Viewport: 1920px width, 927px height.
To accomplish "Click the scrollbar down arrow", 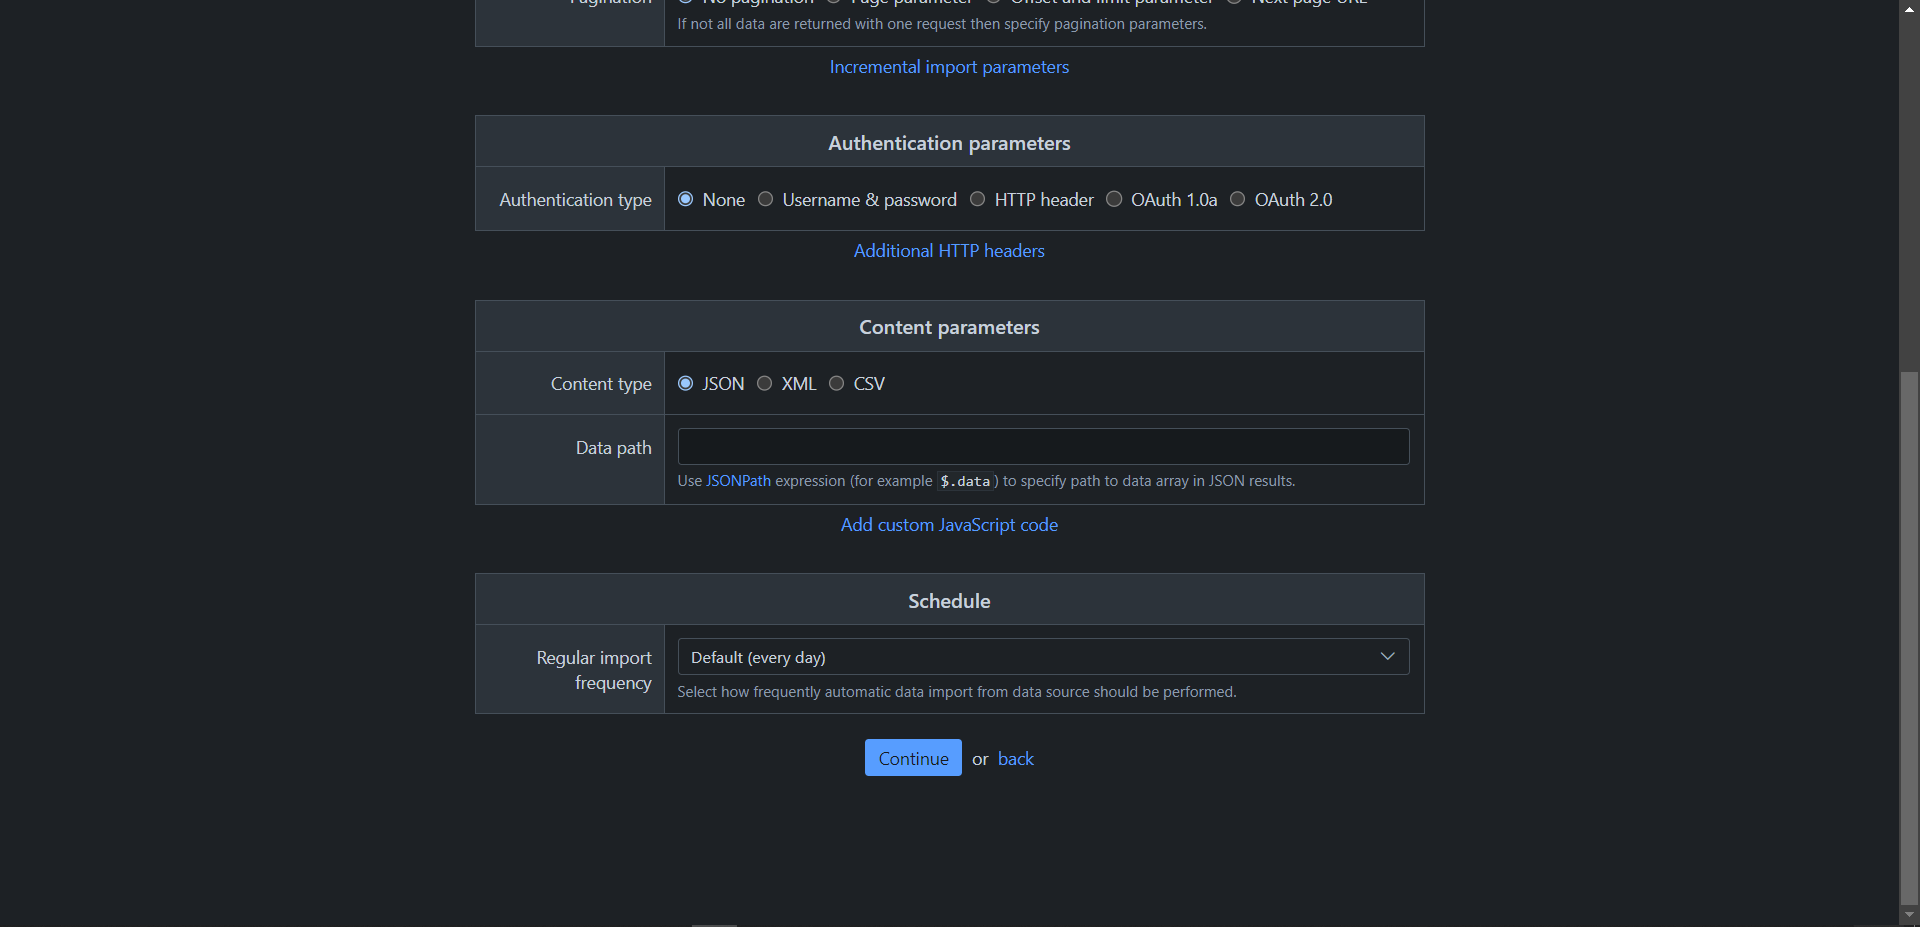I will (x=1909, y=915).
